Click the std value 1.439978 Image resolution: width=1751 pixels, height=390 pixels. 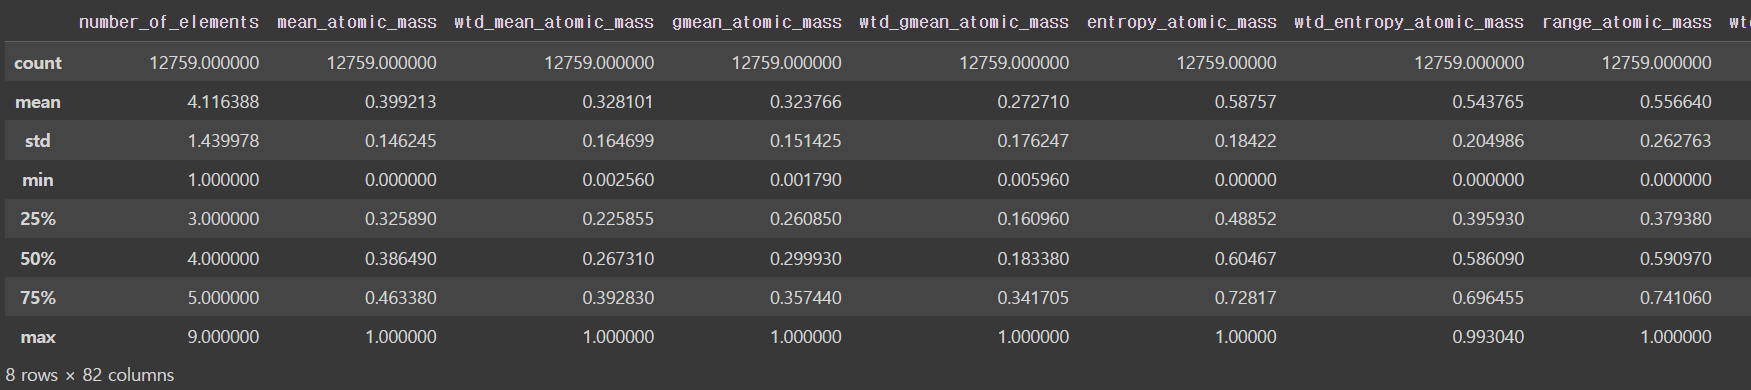(x=223, y=141)
